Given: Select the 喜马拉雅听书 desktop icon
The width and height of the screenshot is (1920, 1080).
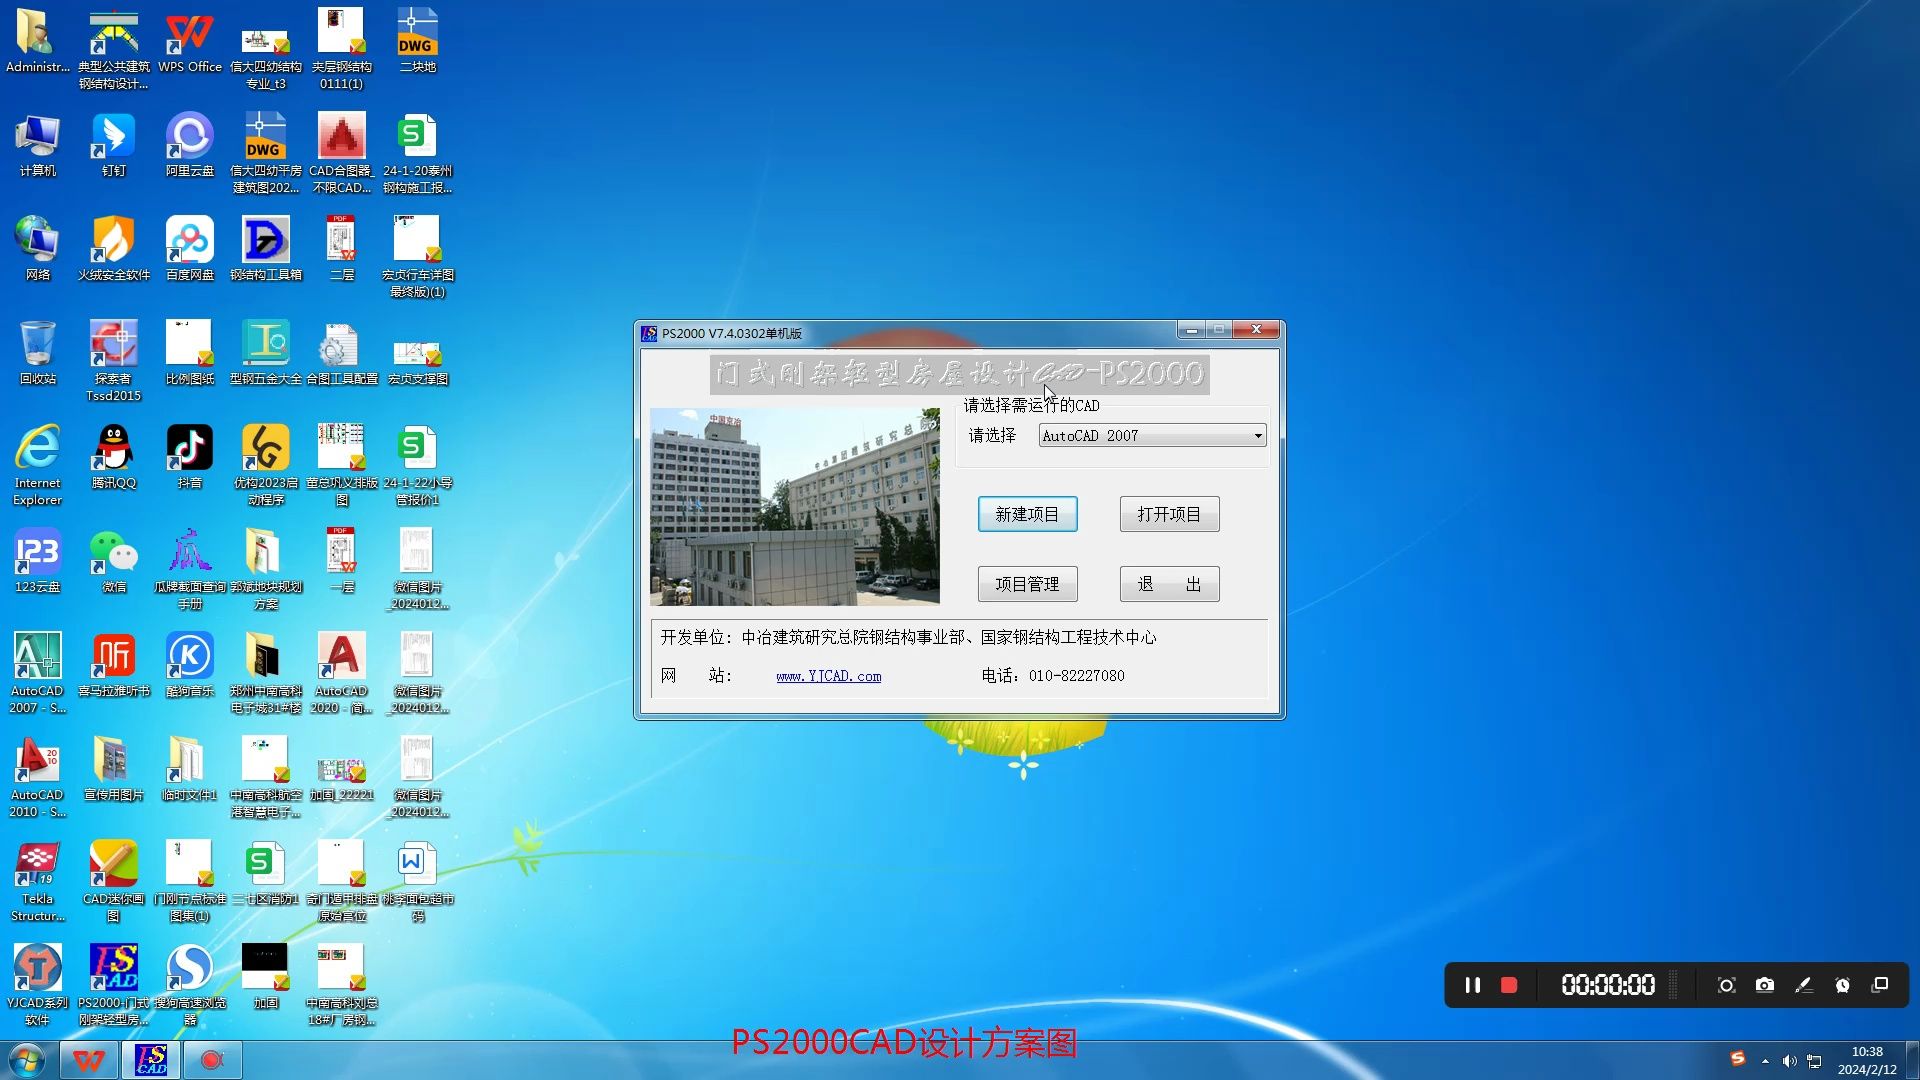Looking at the screenshot, I should pyautogui.click(x=114, y=666).
